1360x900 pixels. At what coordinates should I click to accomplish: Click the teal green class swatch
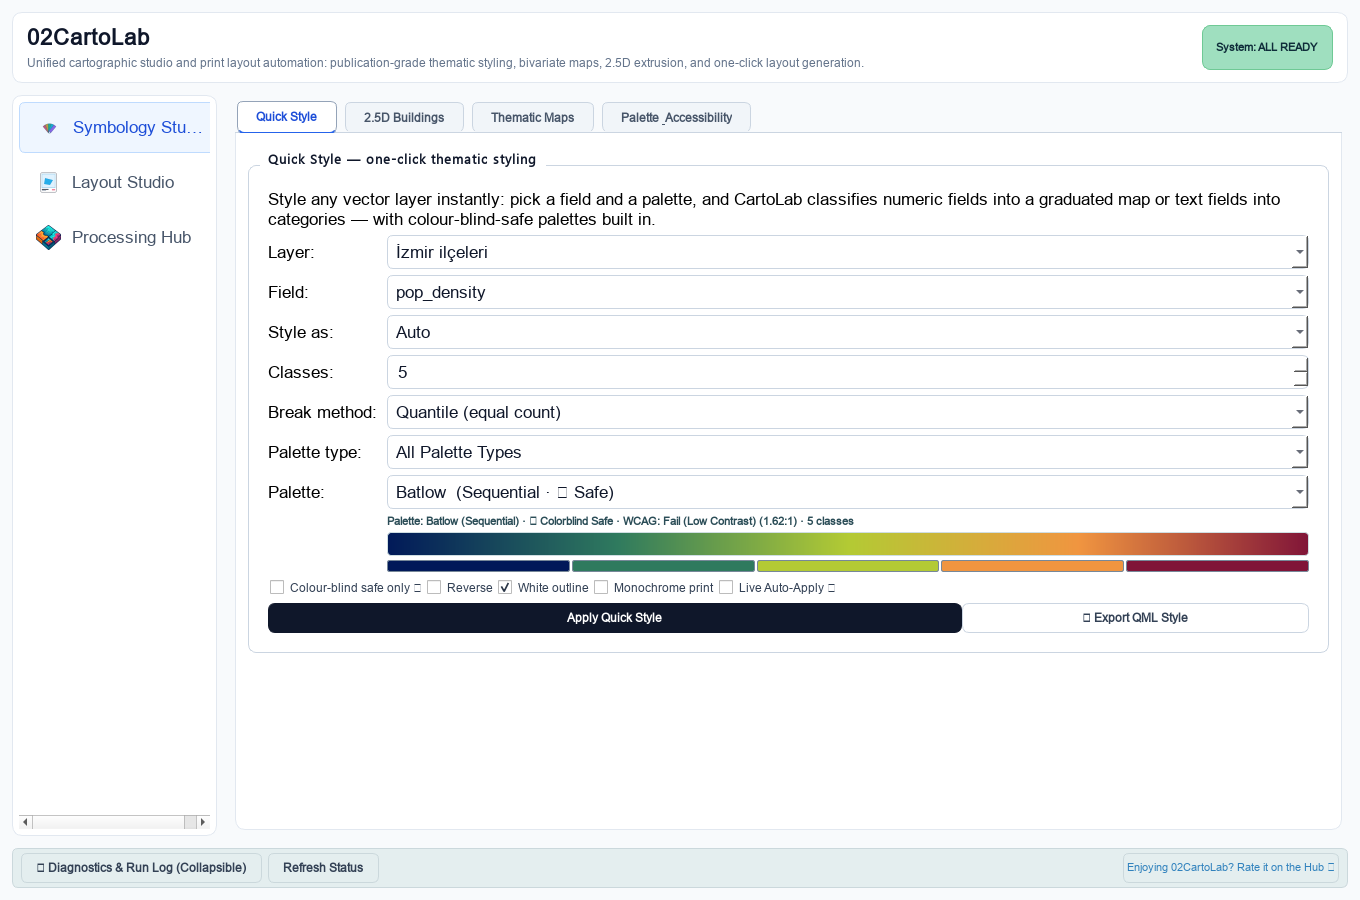(x=663, y=566)
